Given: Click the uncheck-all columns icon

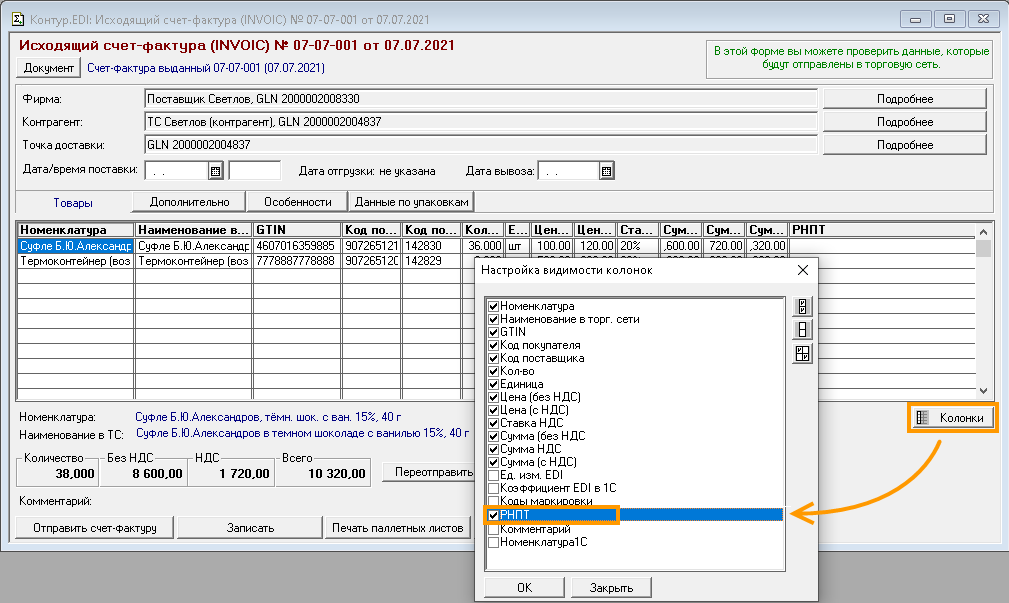Looking at the screenshot, I should coord(803,330).
